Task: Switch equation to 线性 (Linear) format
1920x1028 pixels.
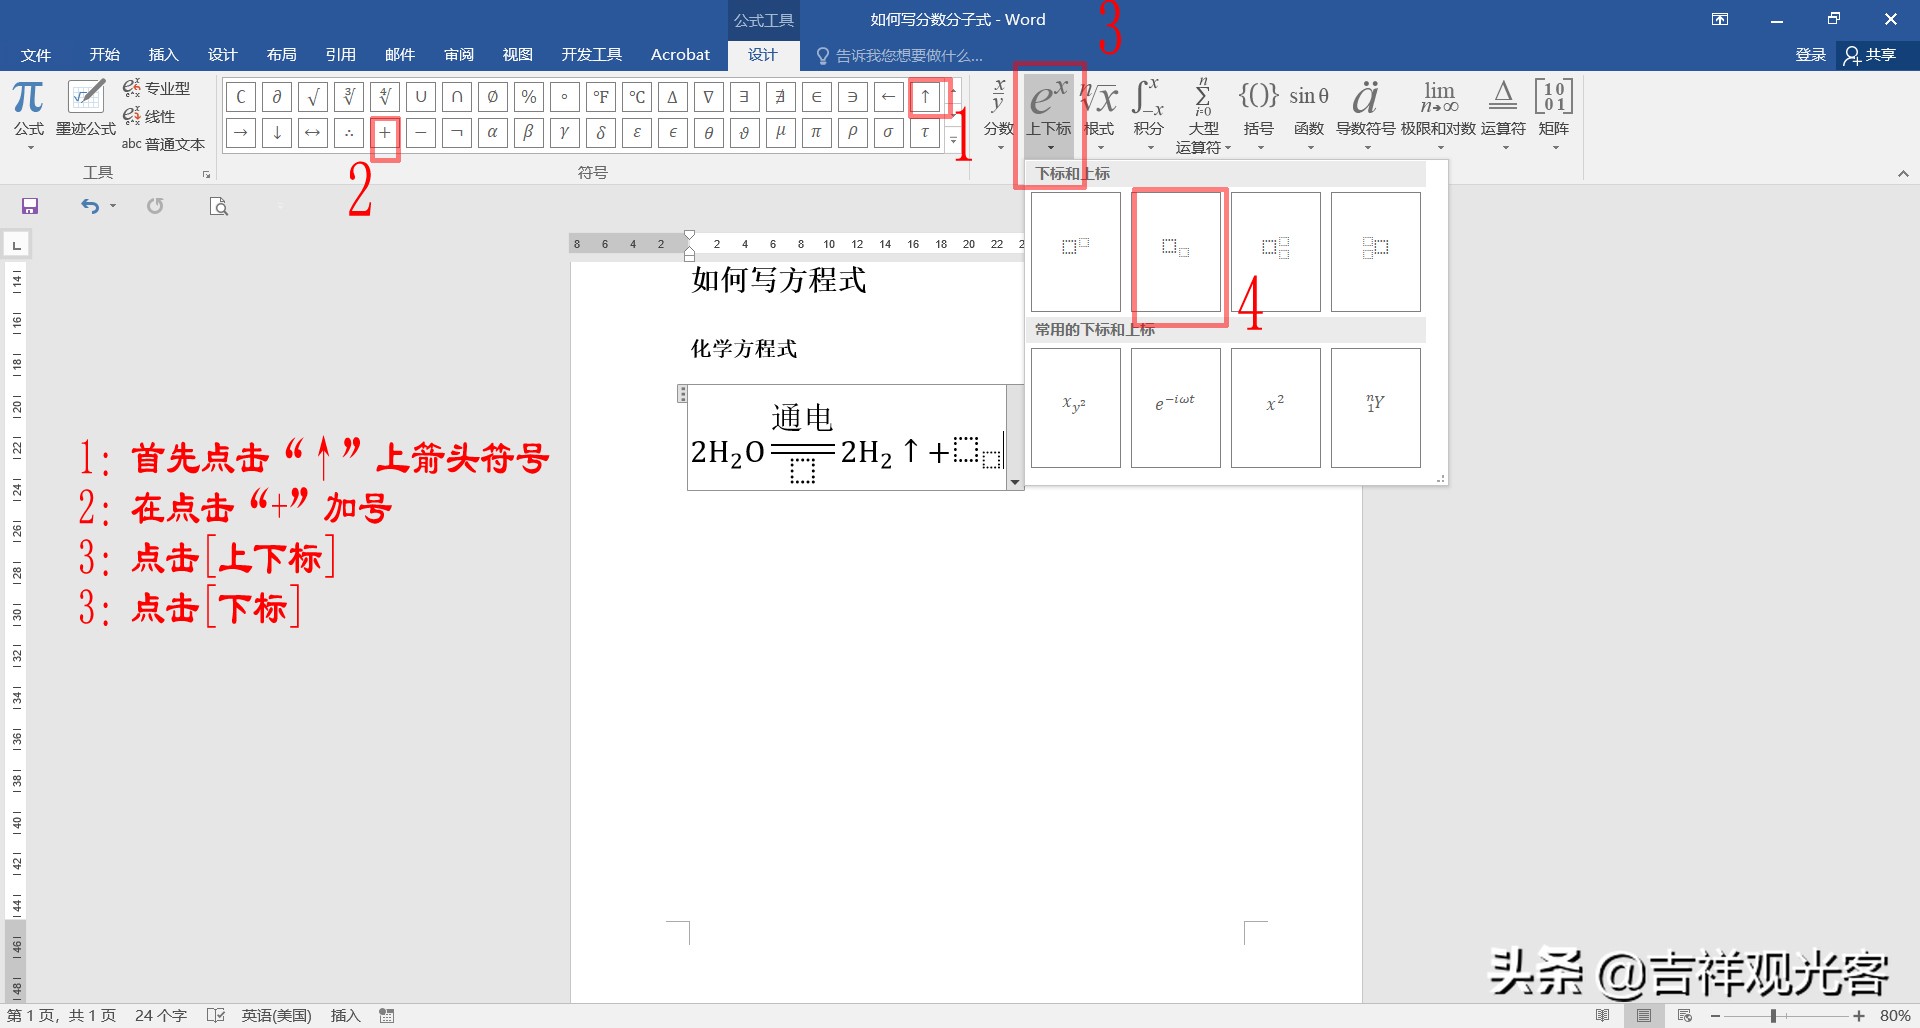Action: coord(157,116)
